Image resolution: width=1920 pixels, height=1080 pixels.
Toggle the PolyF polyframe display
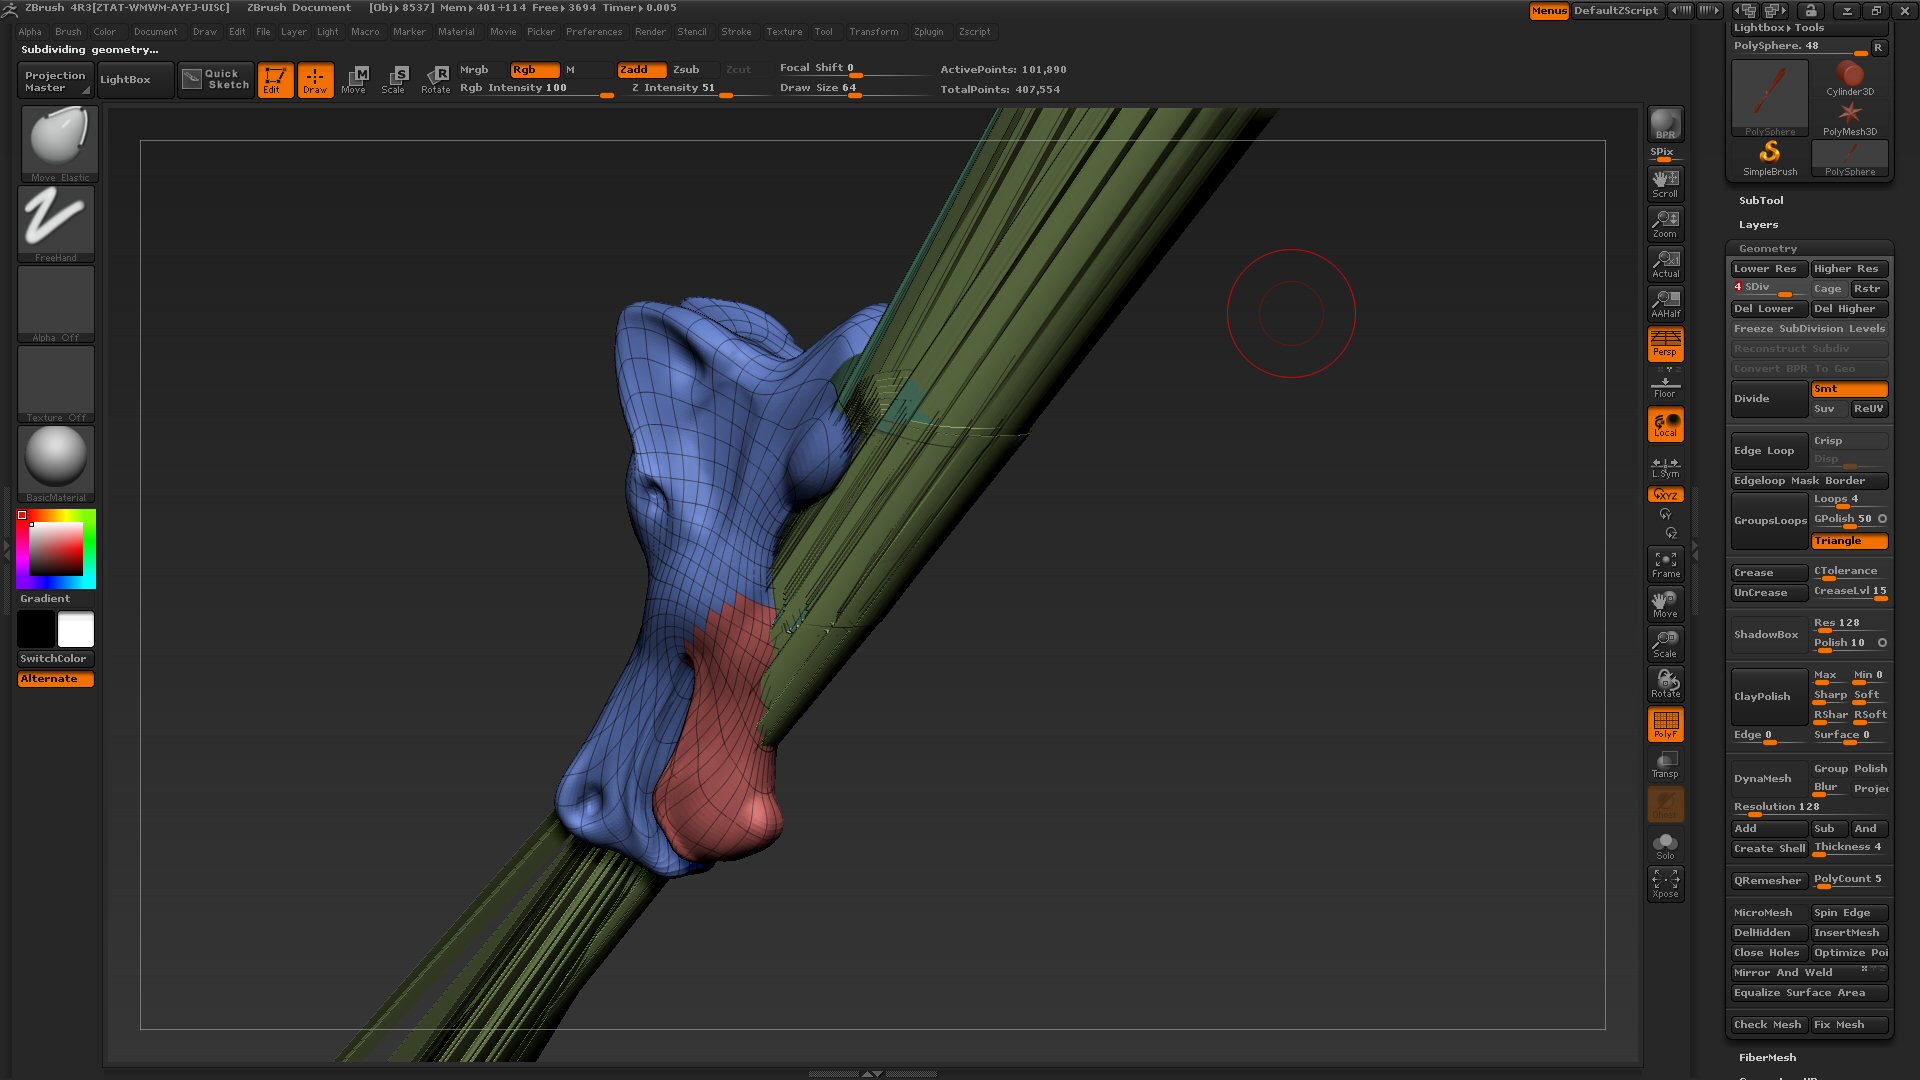point(1664,724)
